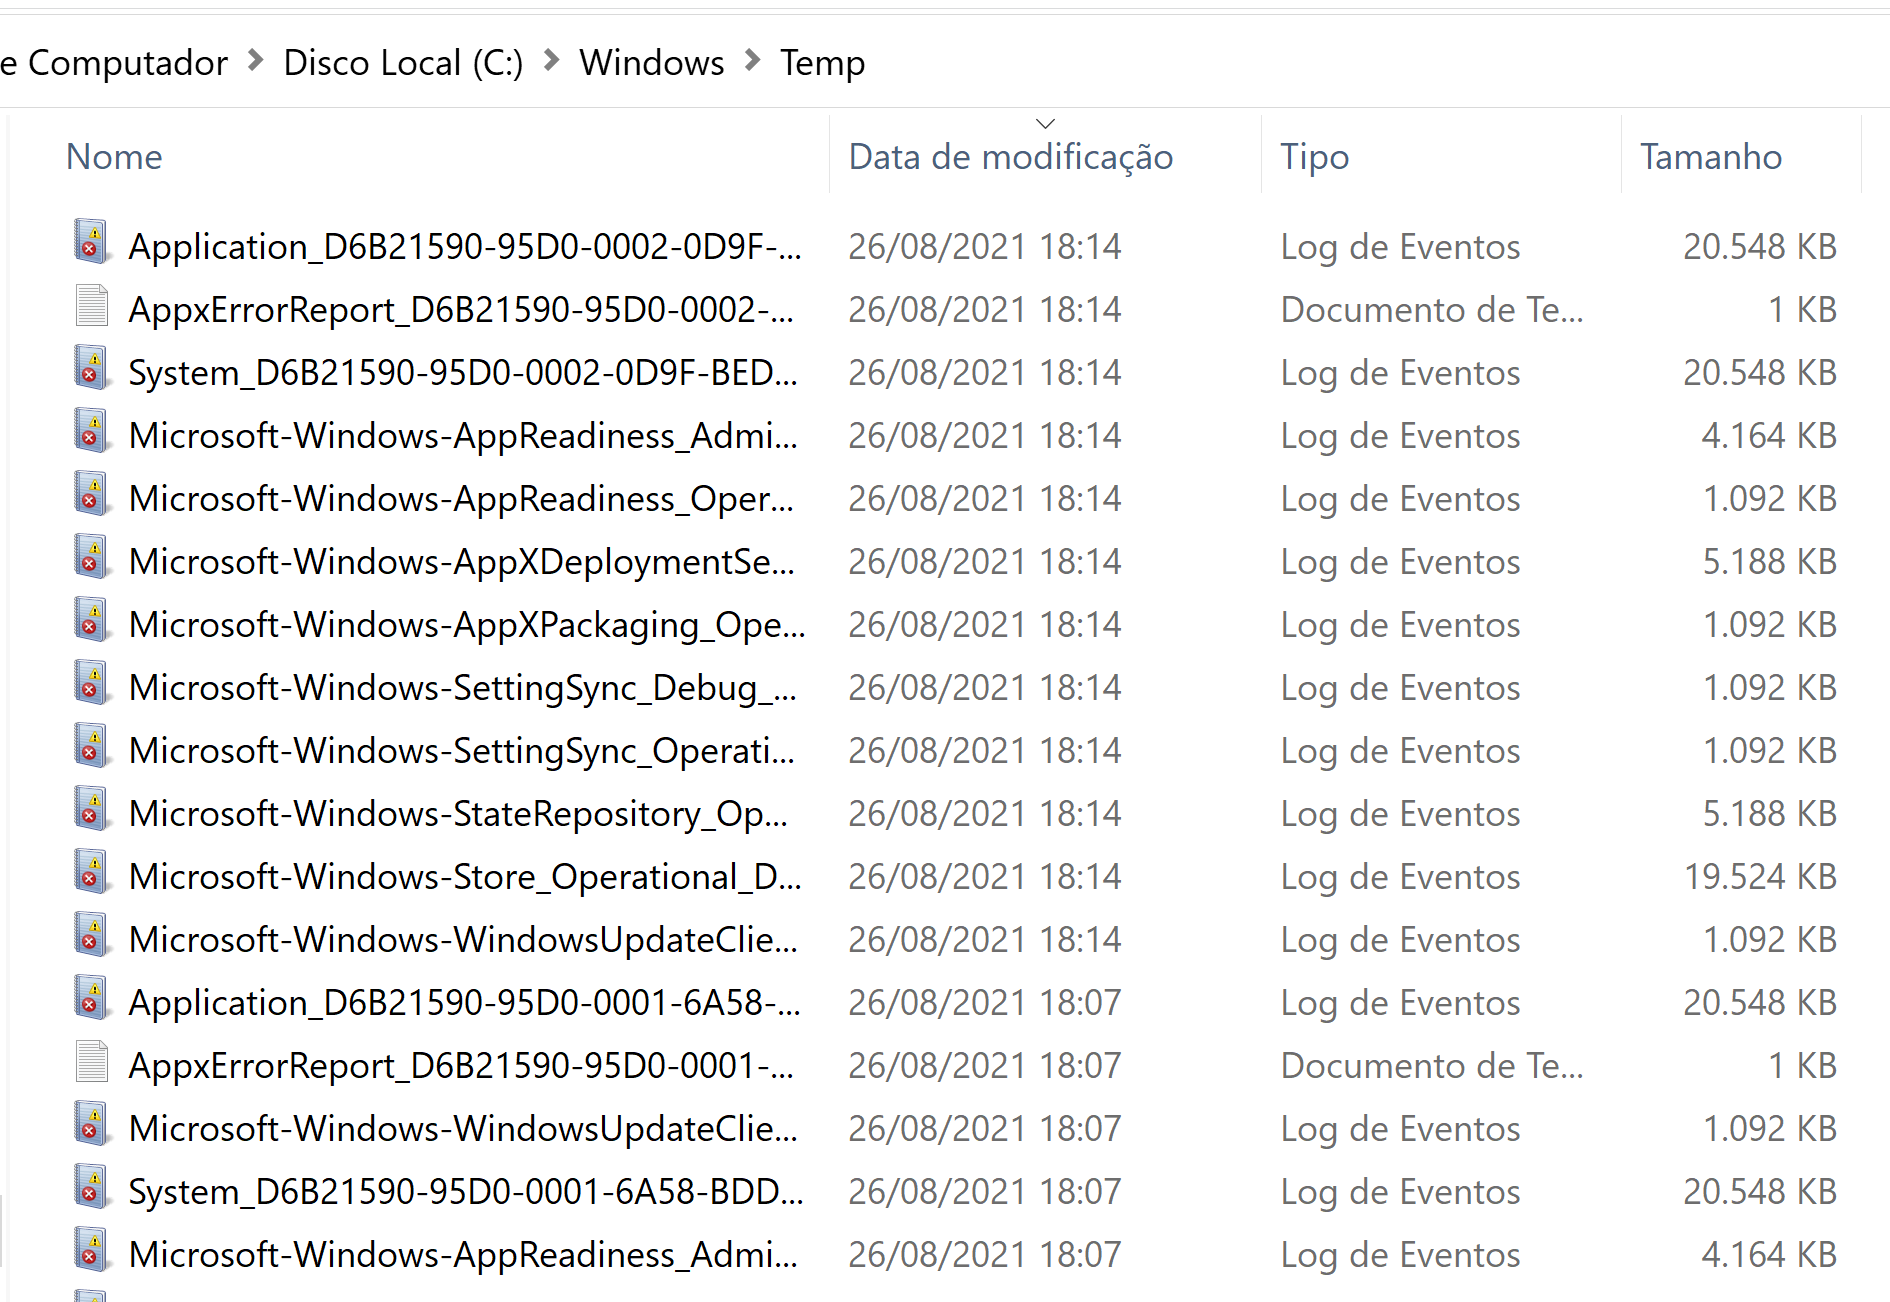
Task: Click event log icon for Application_D6B21590-95D0-0001-6A58 file
Action: click(x=92, y=998)
